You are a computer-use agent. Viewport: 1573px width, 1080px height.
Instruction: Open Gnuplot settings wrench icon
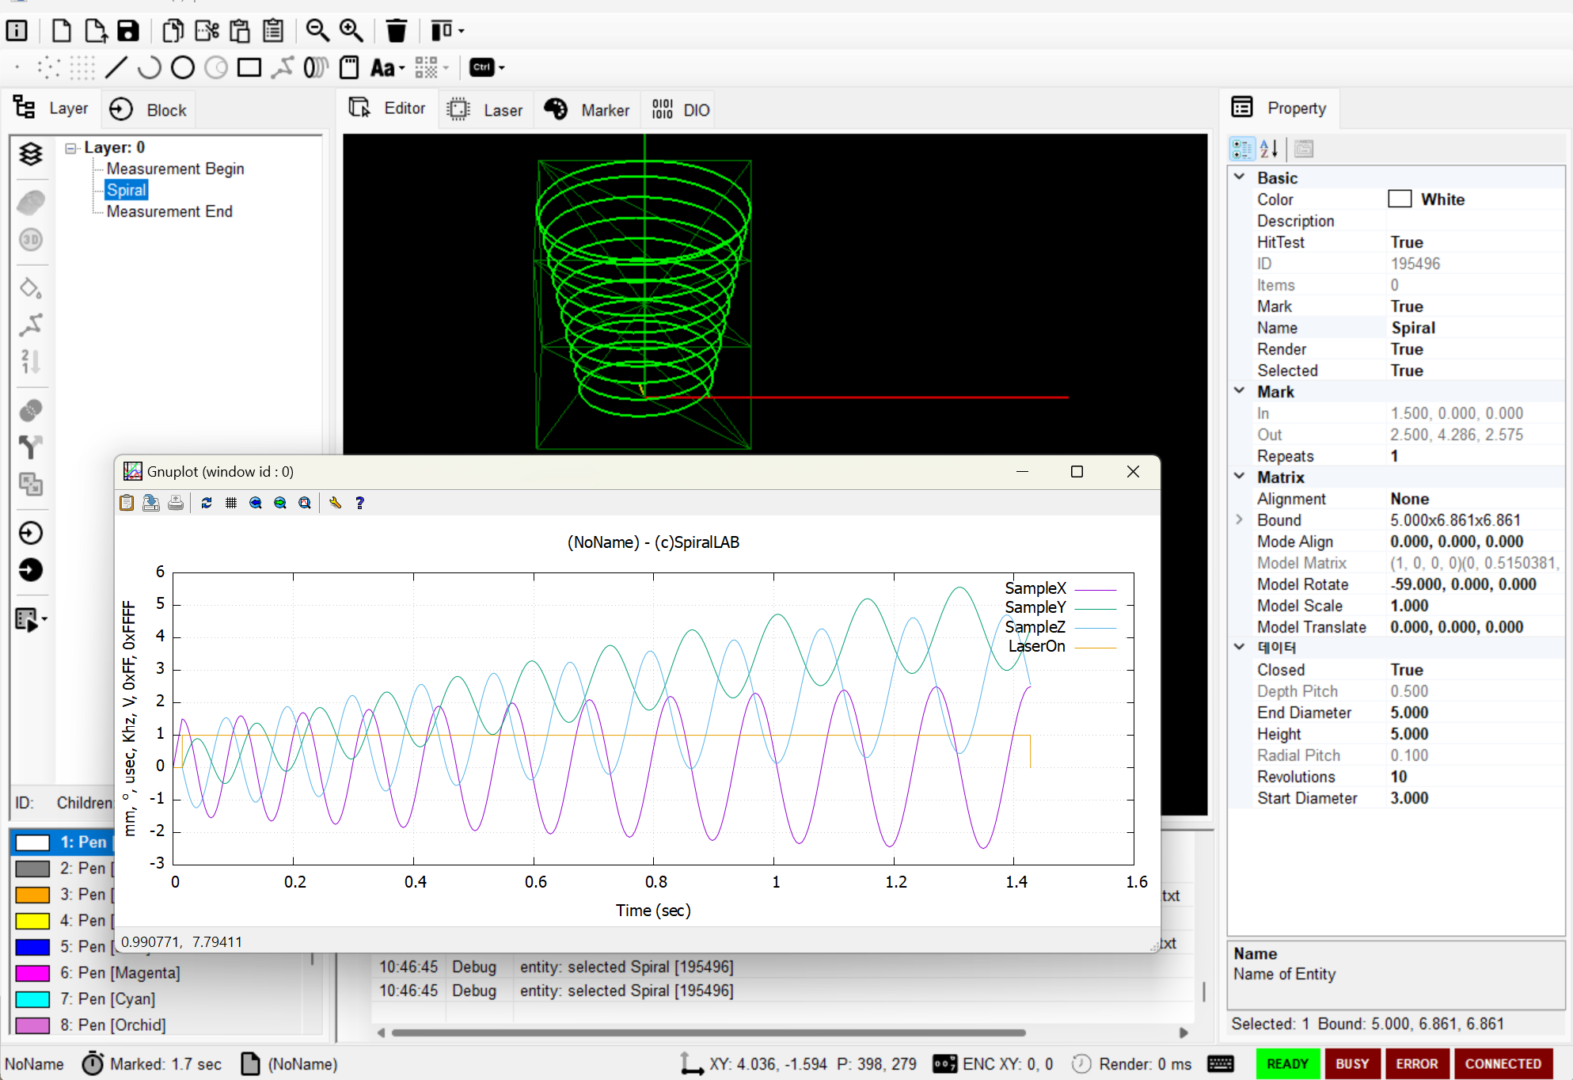click(x=335, y=503)
